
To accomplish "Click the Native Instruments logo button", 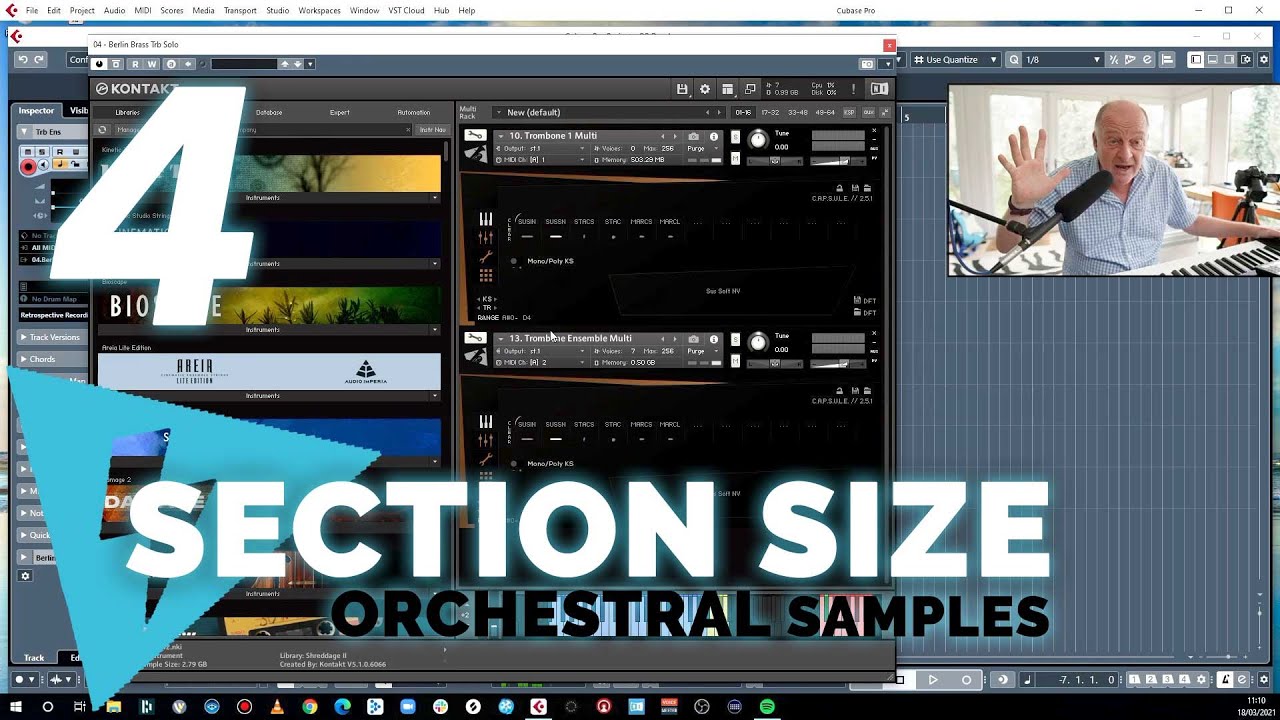I will pos(879,89).
